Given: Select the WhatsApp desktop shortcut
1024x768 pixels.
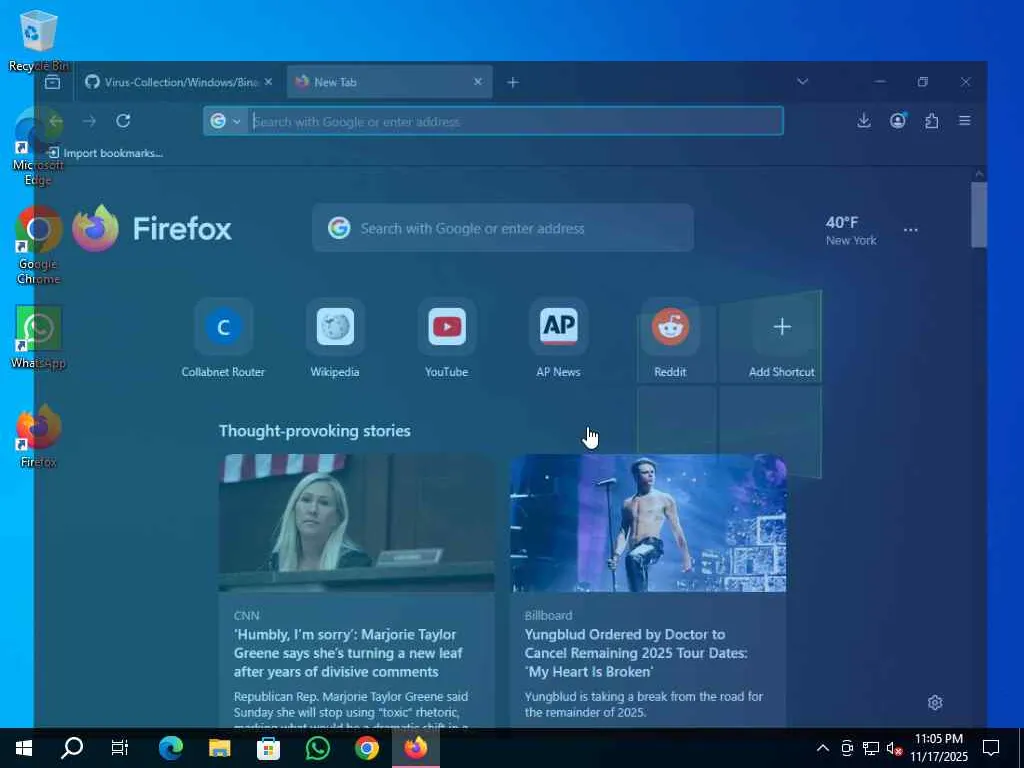Looking at the screenshot, I should pyautogui.click(x=39, y=337).
